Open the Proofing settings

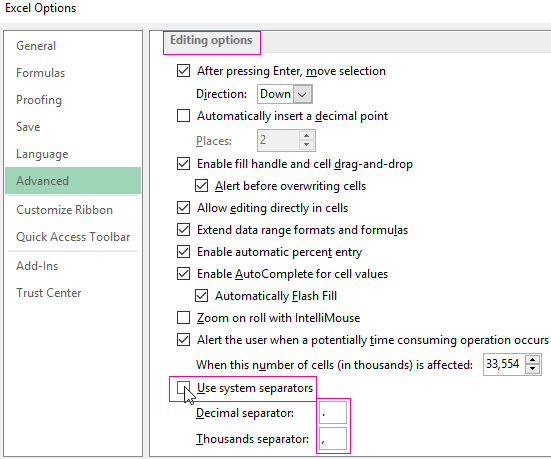(x=39, y=100)
